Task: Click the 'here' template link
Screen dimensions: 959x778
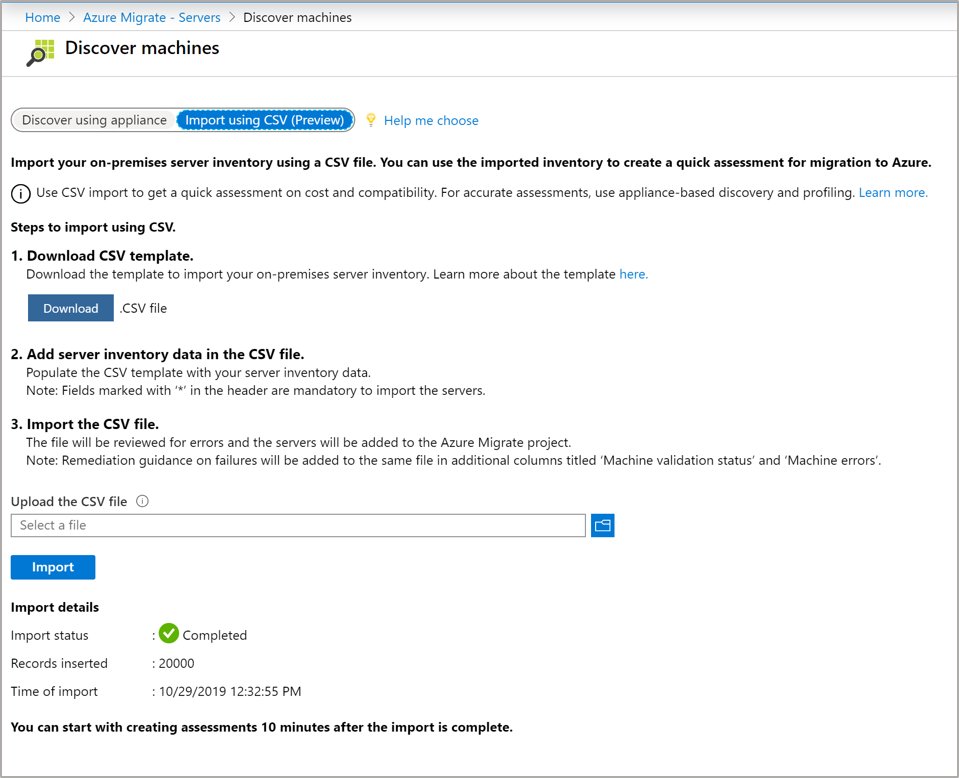Action: 633,274
